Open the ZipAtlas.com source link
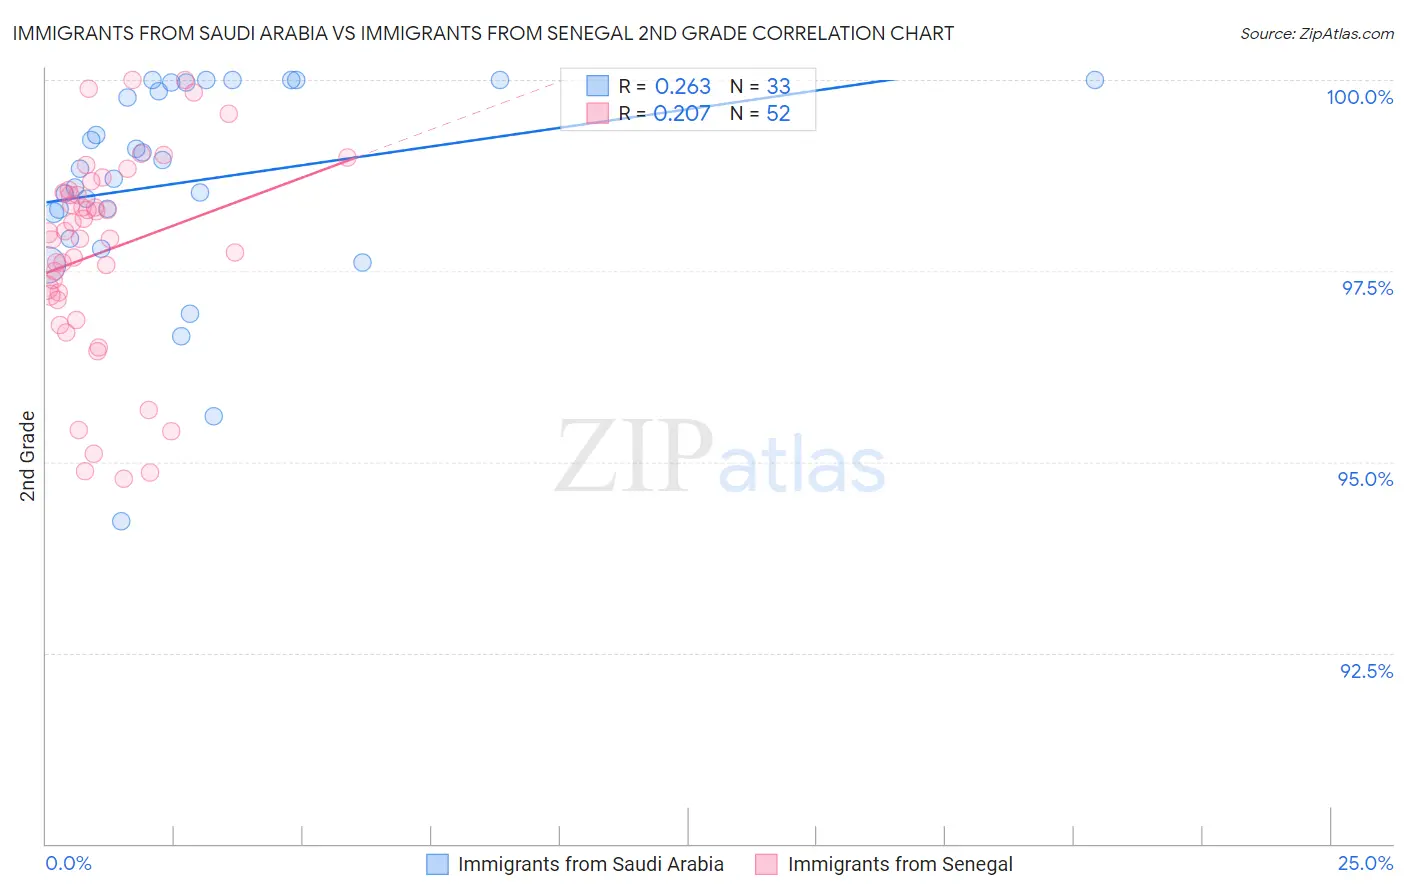The height and width of the screenshot is (892, 1406). pyautogui.click(x=1317, y=33)
